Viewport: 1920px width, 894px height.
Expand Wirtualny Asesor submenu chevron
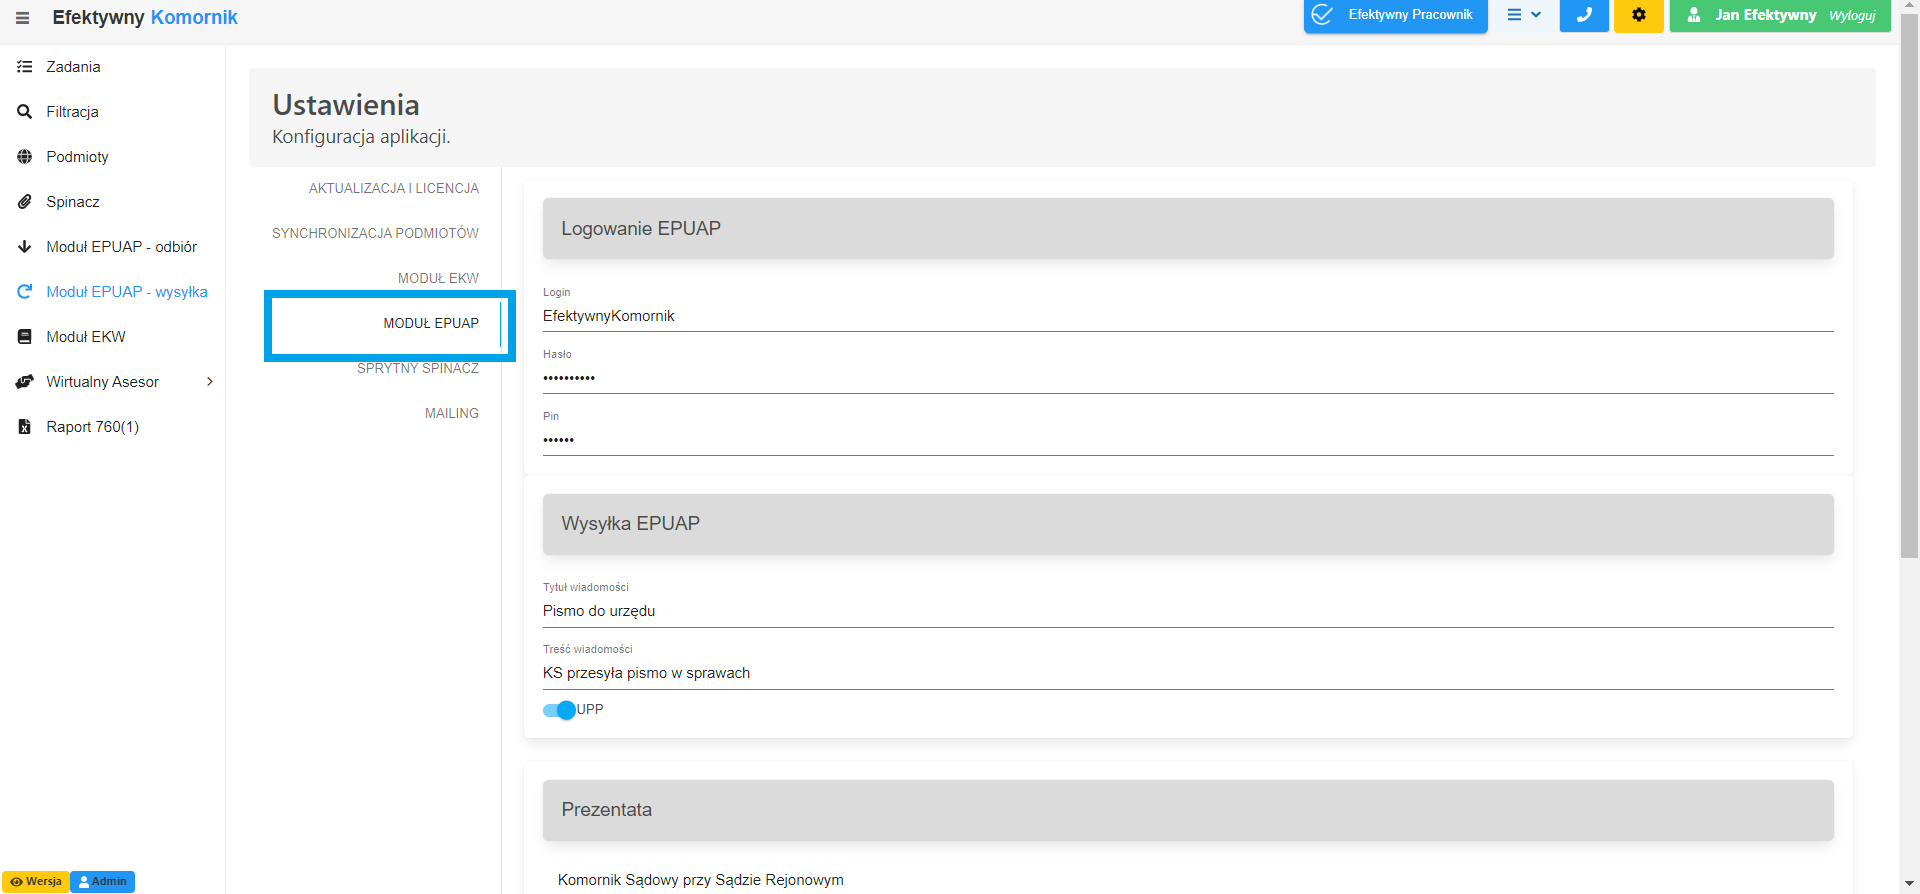pos(210,382)
